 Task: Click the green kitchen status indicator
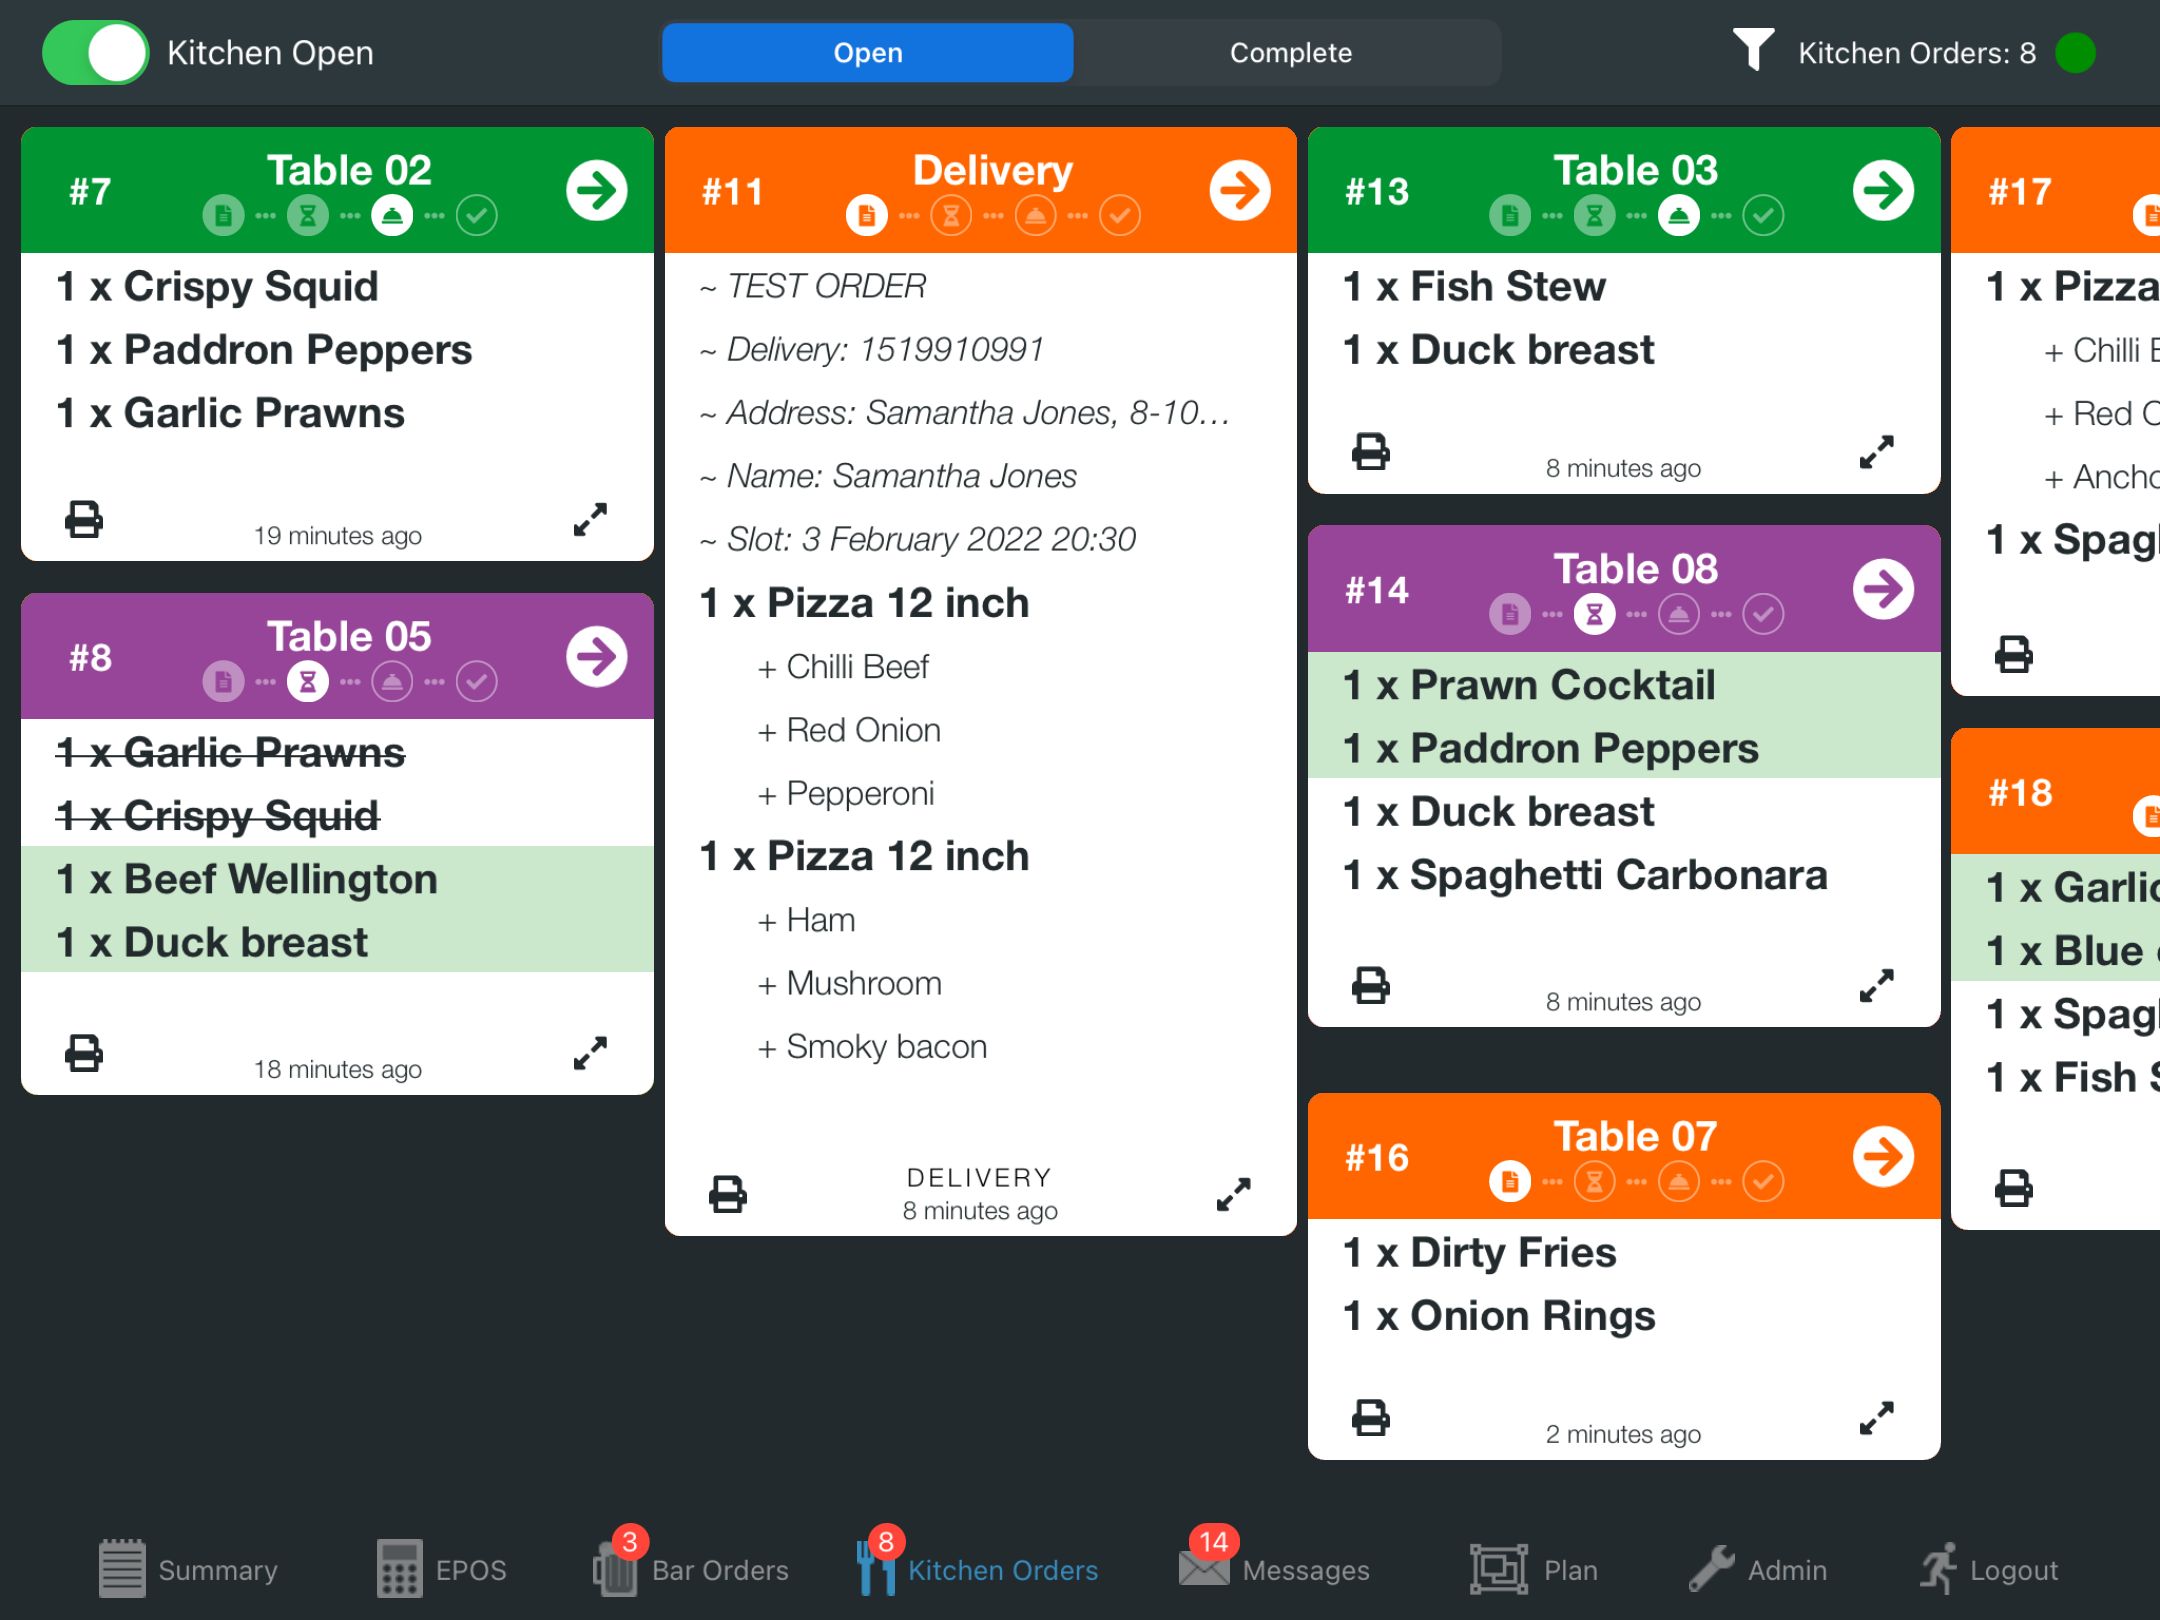2075,53
